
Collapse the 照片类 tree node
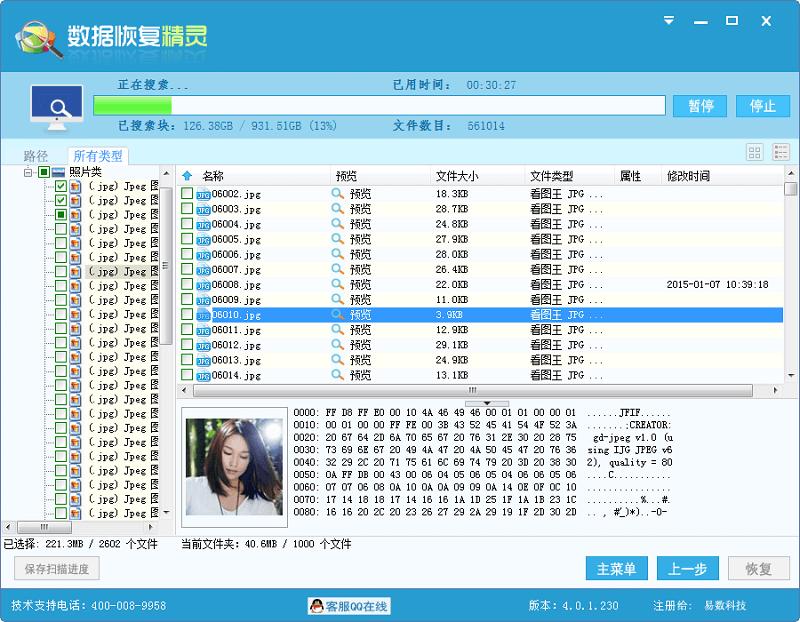pos(26,170)
